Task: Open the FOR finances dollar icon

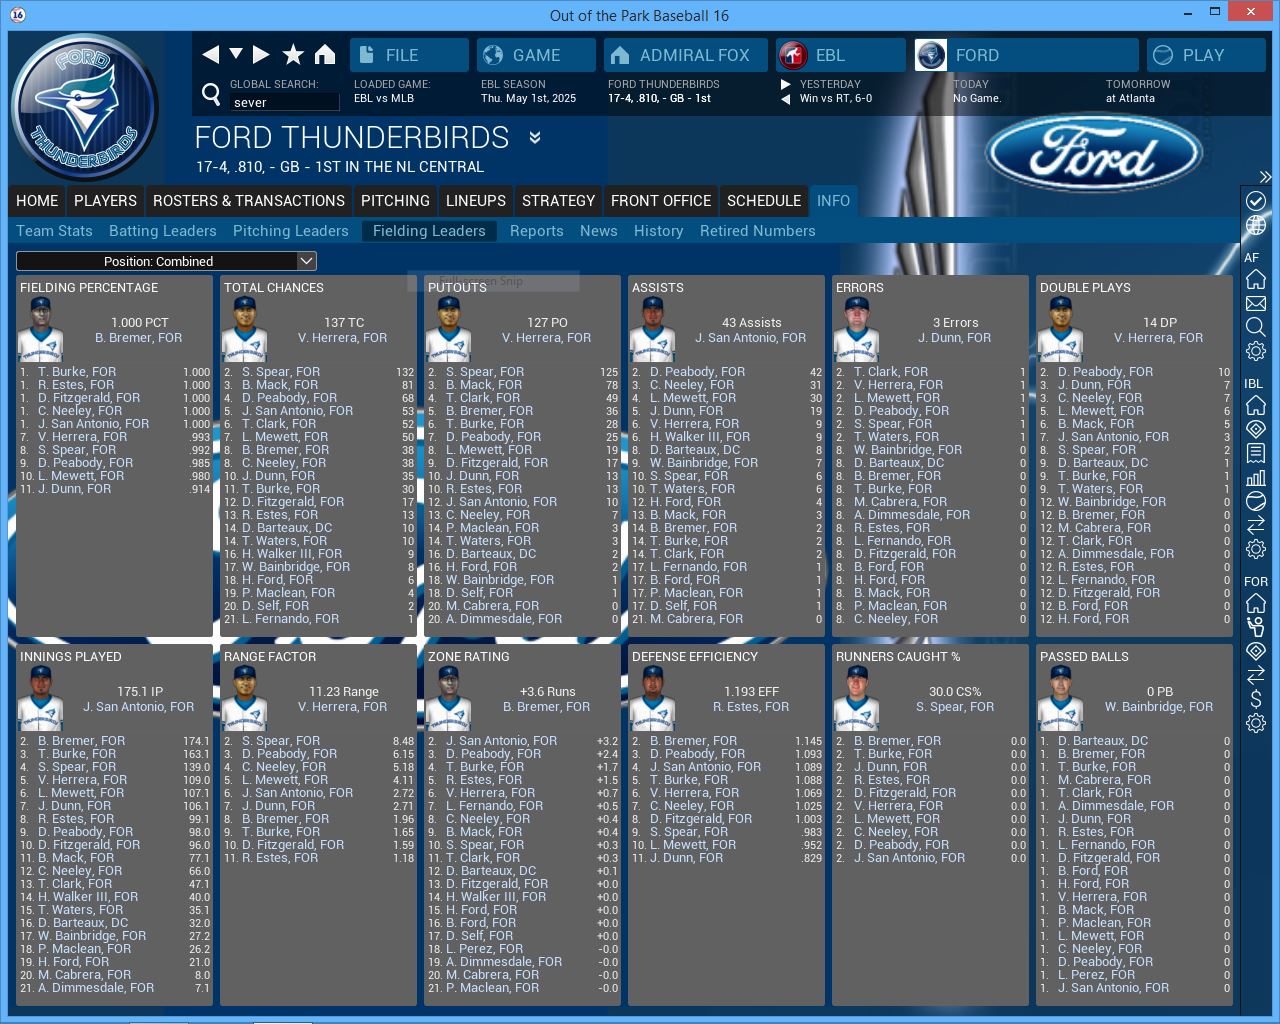Action: [x=1256, y=699]
